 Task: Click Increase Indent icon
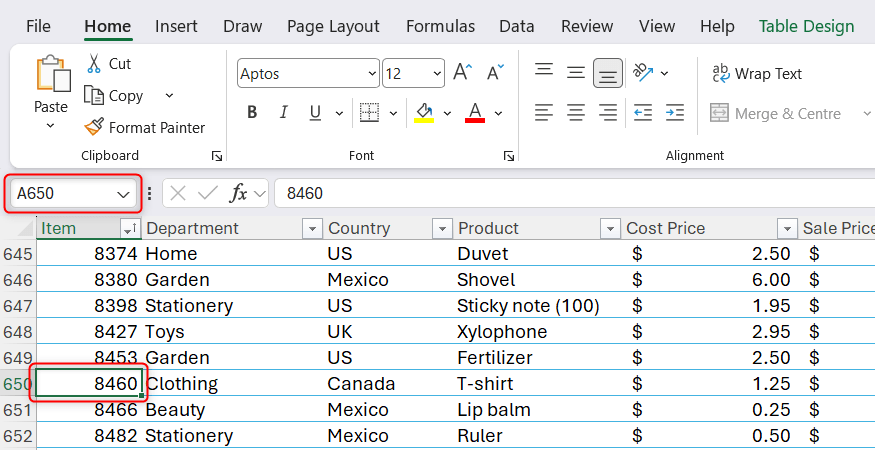click(675, 113)
